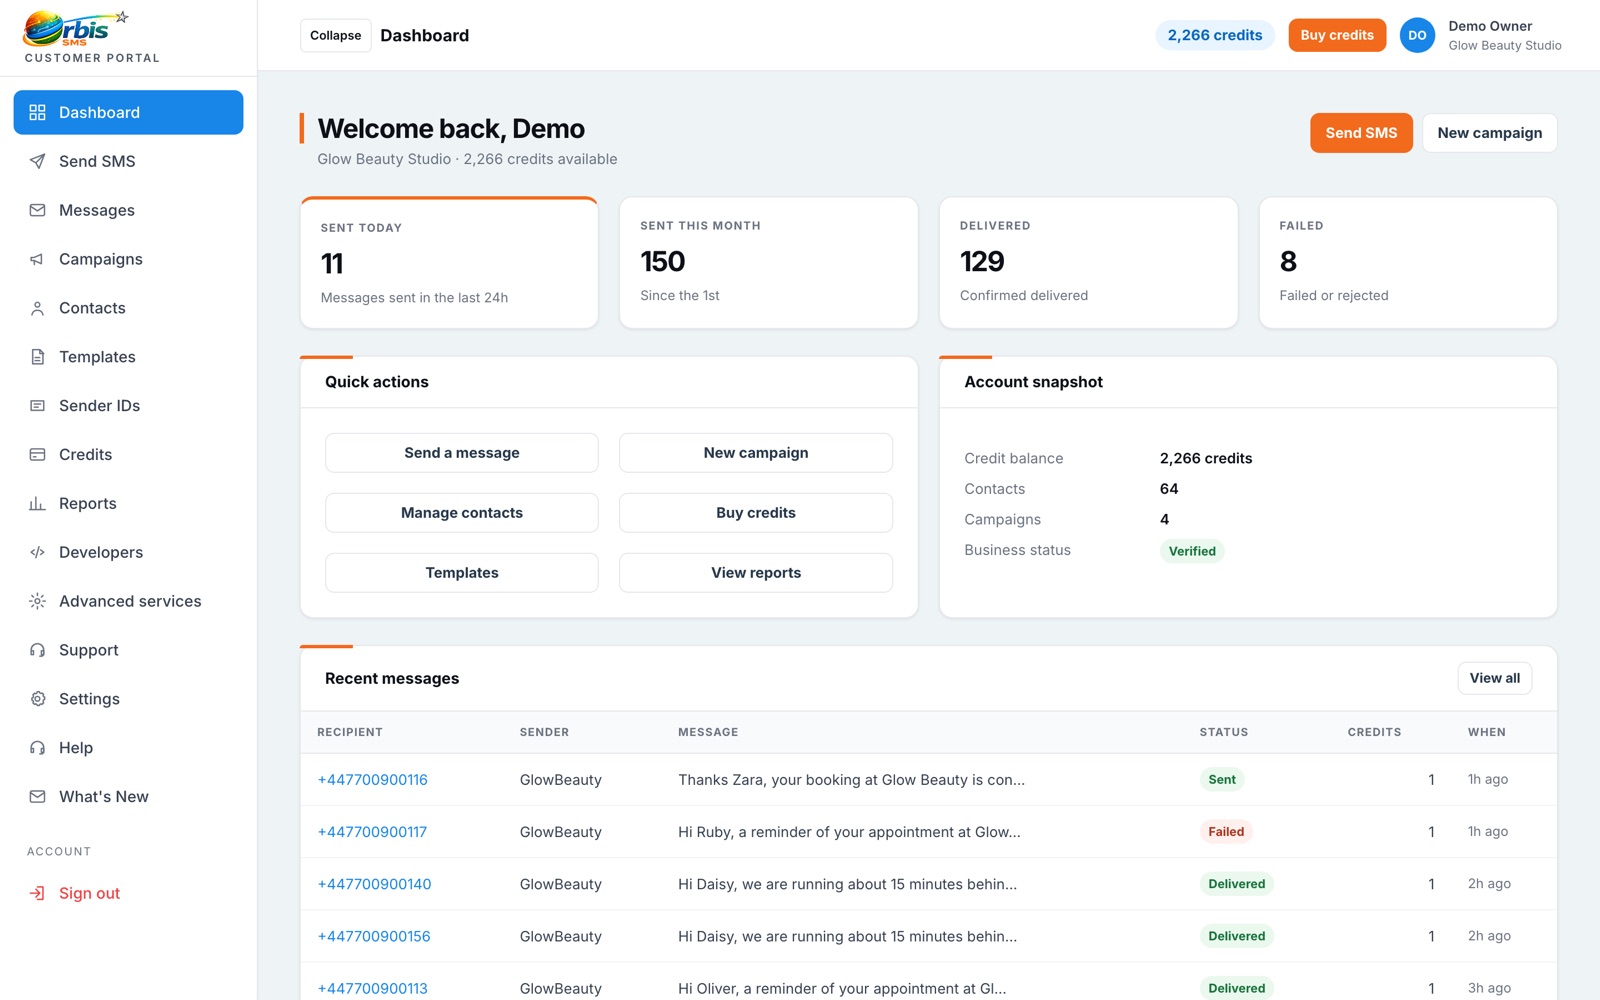Open recipient +447700900140 link
This screenshot has width=1600, height=1000.
[x=374, y=884]
